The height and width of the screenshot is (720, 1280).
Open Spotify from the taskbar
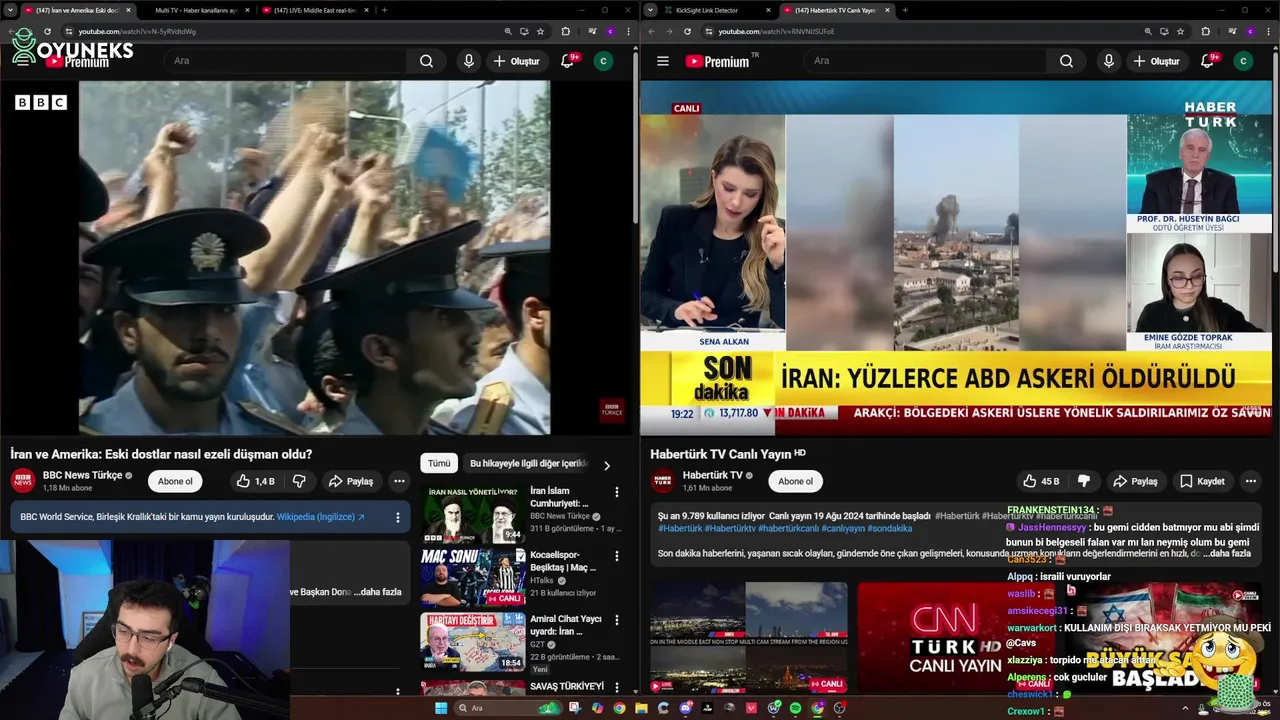[x=795, y=708]
